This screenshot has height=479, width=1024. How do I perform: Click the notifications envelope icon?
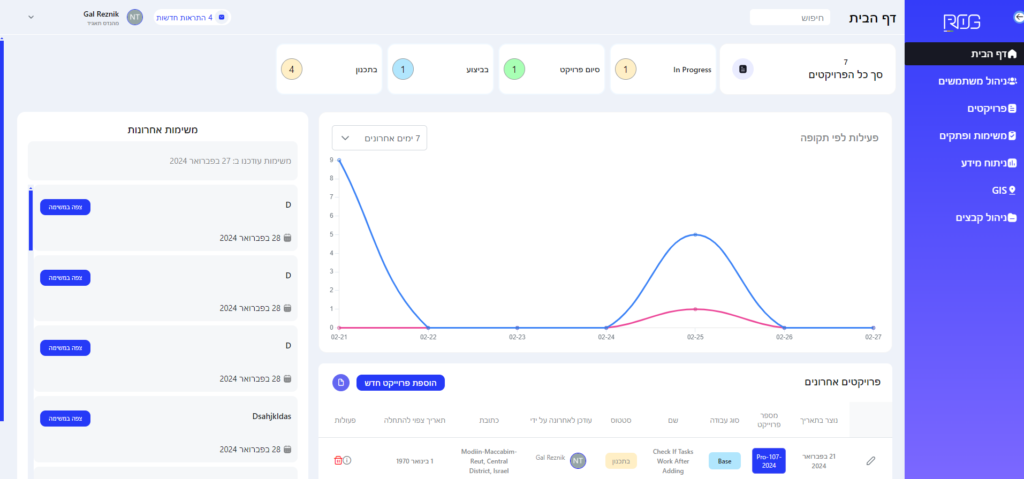[x=221, y=17]
